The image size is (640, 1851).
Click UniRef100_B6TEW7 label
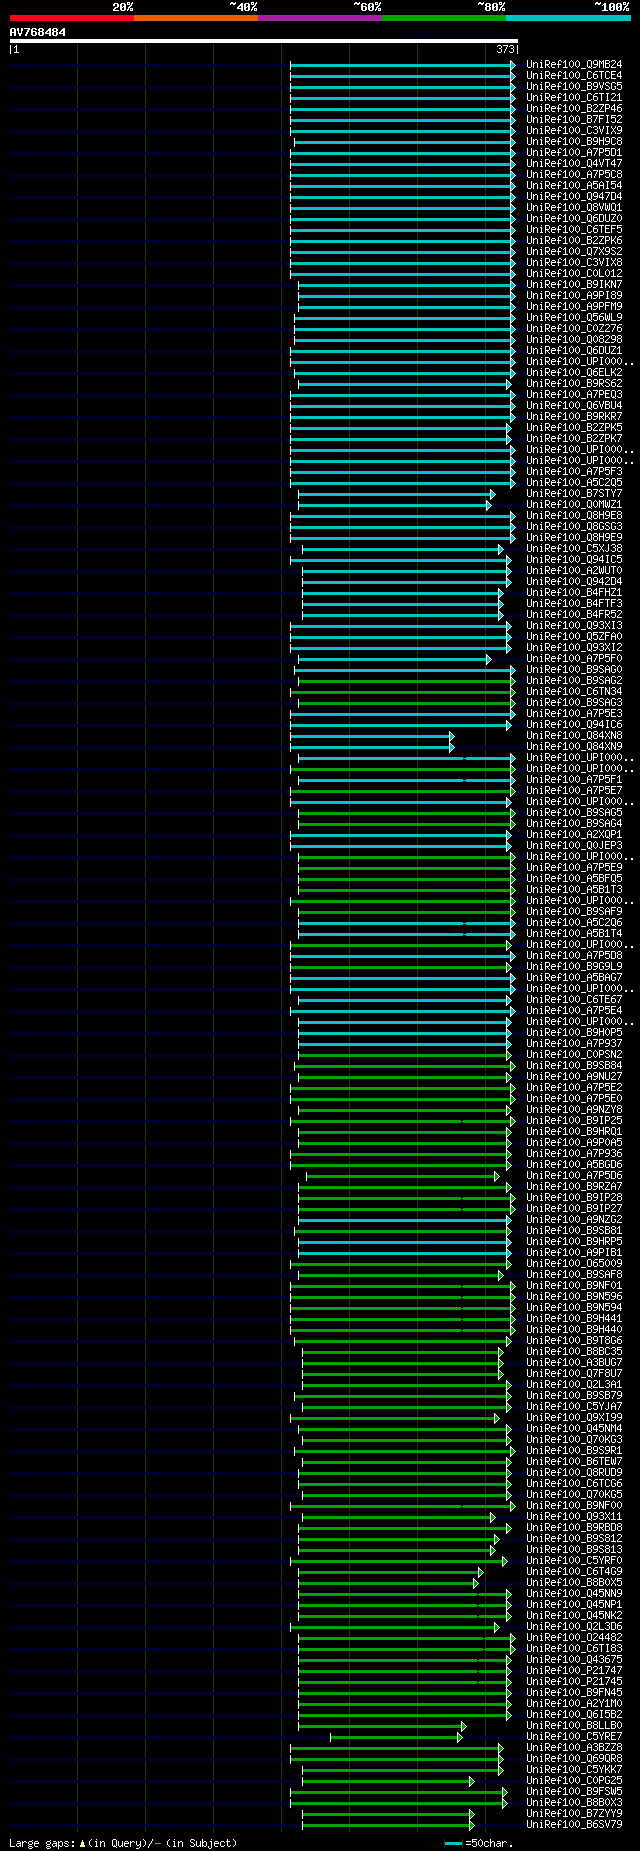[x=574, y=1462]
